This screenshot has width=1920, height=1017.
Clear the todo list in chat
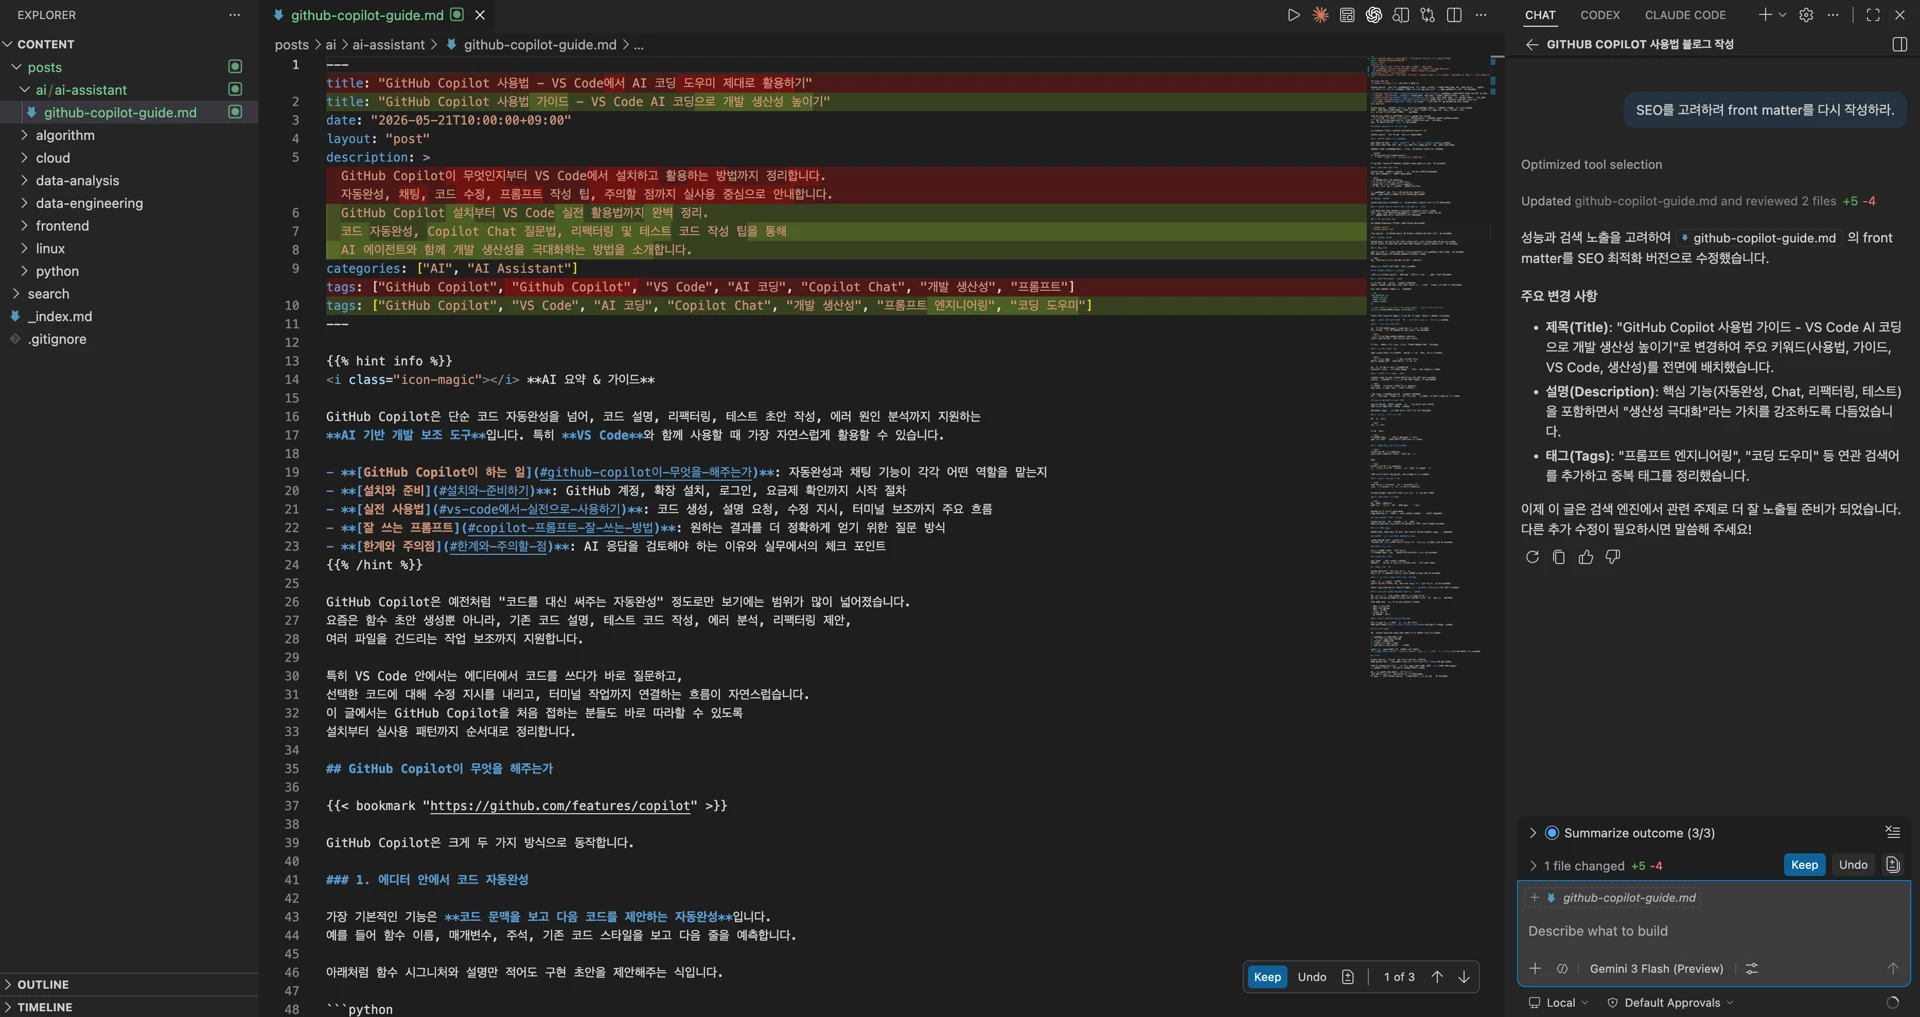(x=1892, y=832)
